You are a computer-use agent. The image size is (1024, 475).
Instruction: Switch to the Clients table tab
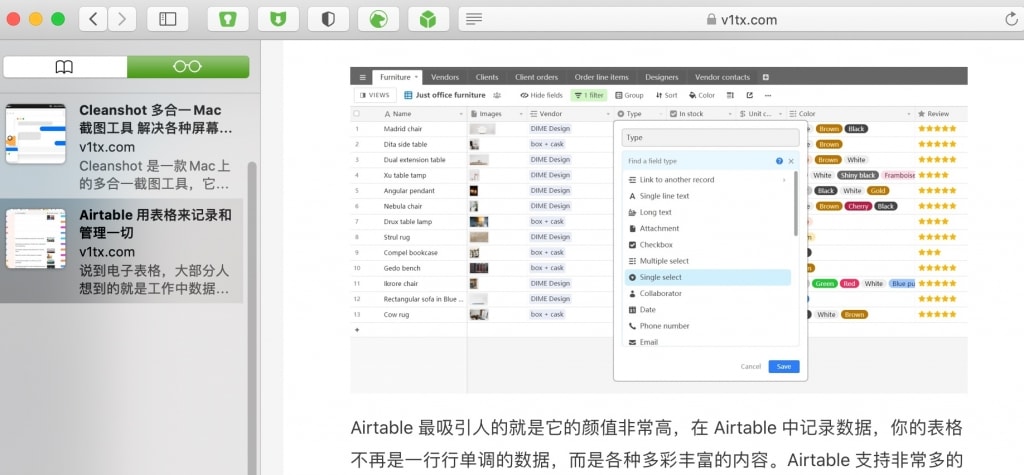(x=487, y=77)
